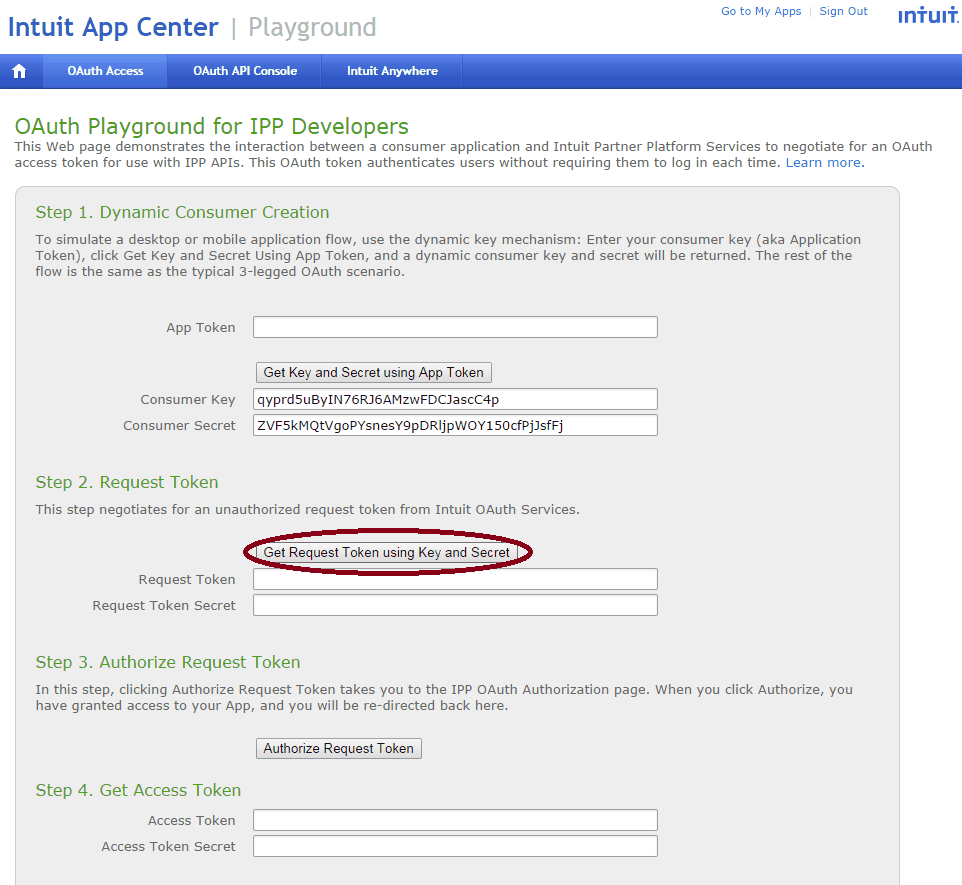Click the Step 4. Get Access Token heading

click(138, 790)
